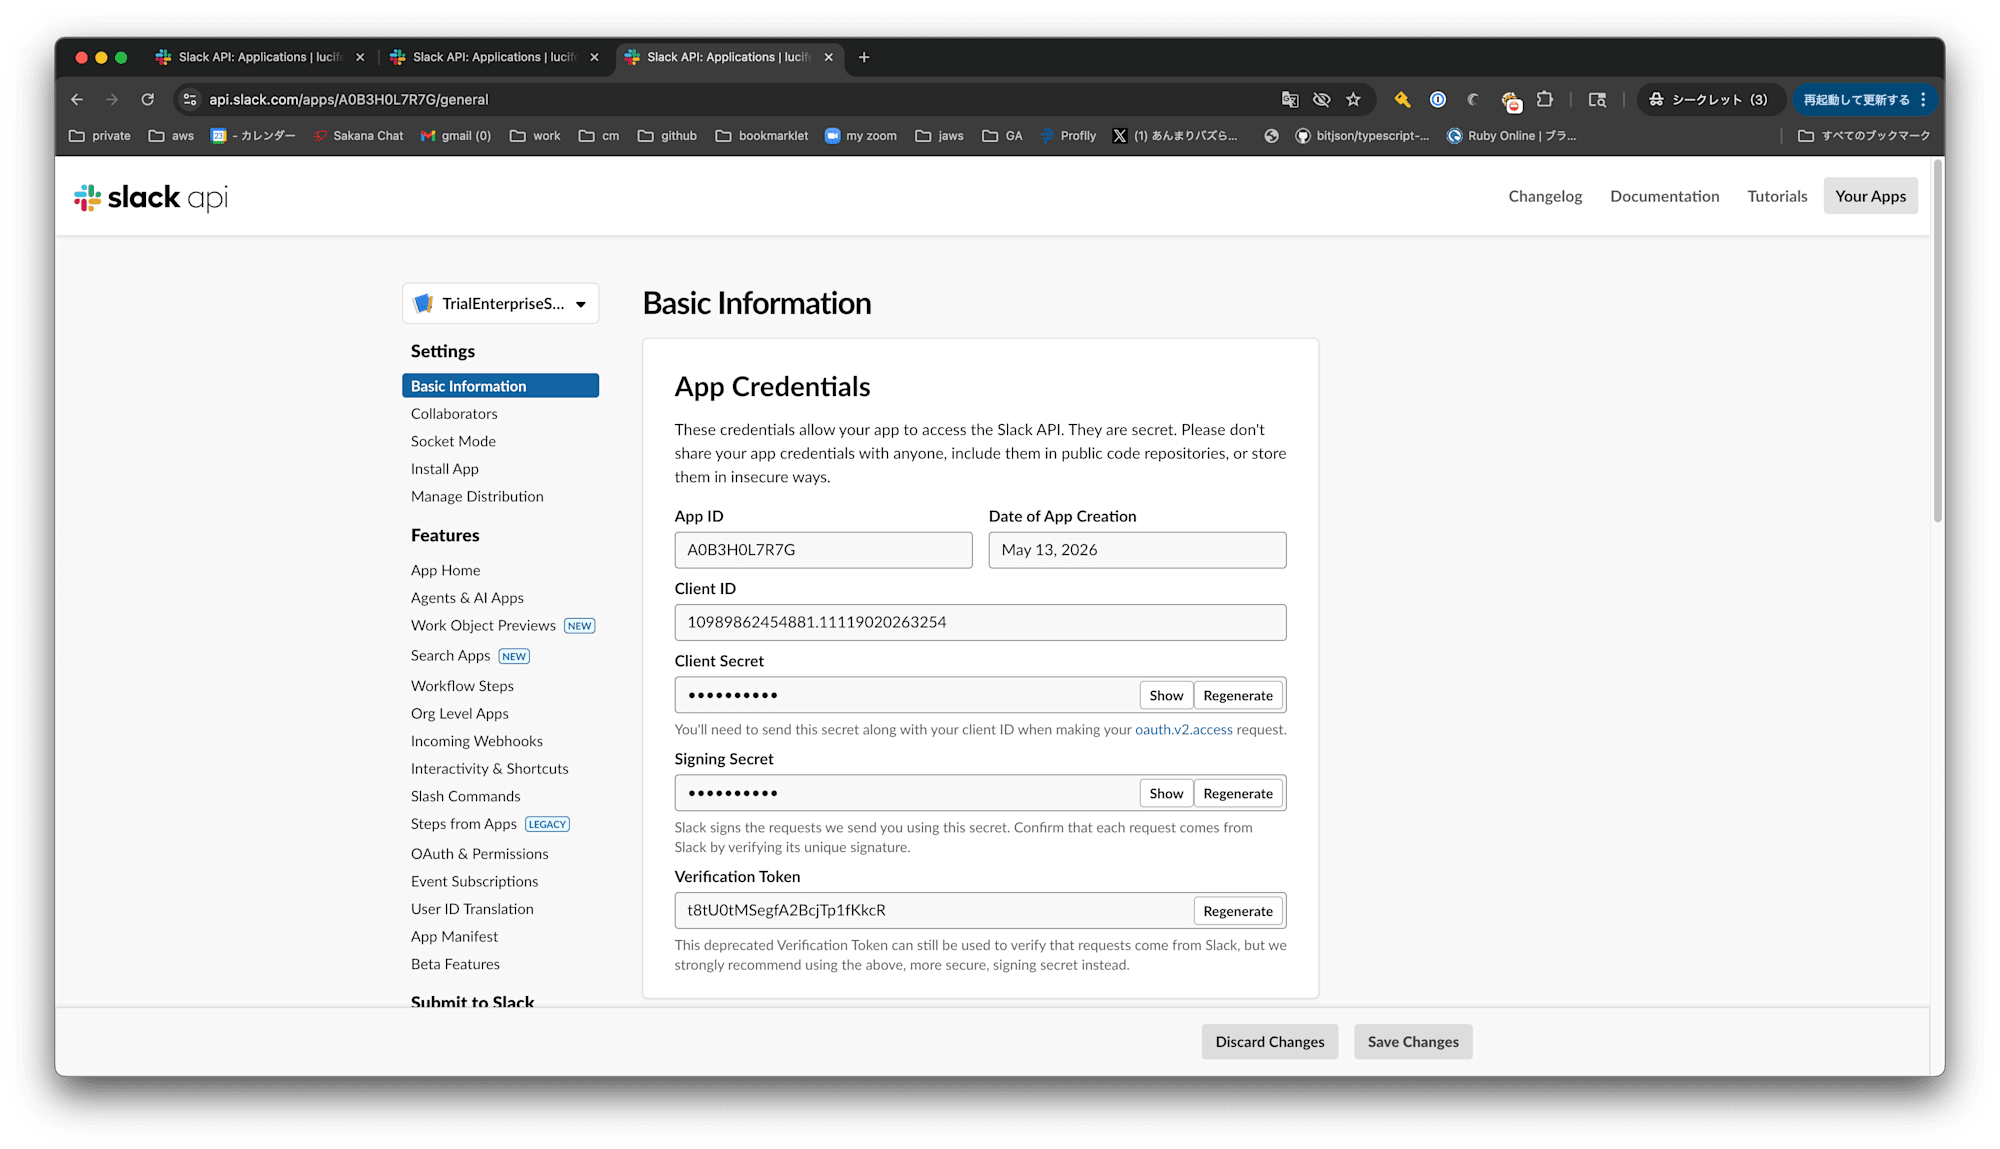The image size is (2000, 1149).
Task: Bookmark this page with the star icon
Action: click(x=1353, y=99)
